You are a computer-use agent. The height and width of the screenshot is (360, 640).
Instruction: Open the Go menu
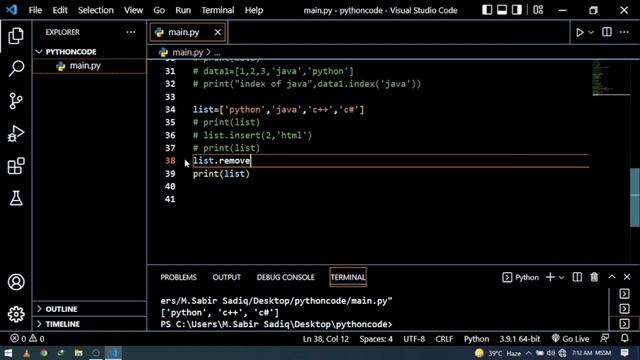159,10
